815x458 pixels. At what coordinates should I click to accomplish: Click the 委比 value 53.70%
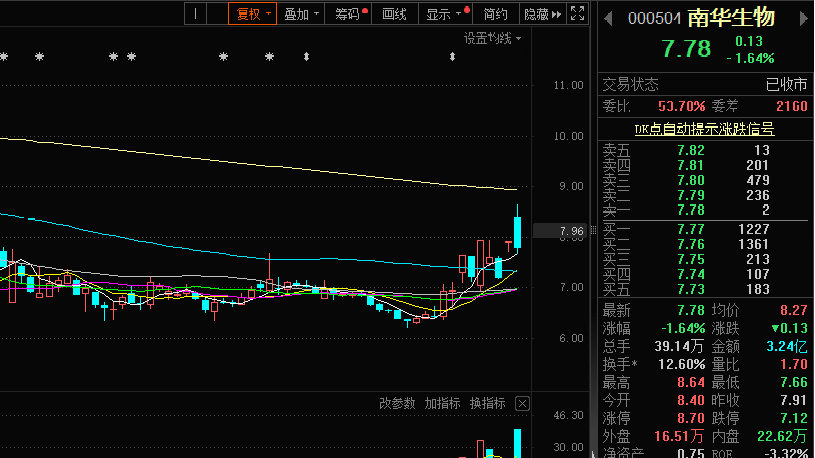coord(681,107)
